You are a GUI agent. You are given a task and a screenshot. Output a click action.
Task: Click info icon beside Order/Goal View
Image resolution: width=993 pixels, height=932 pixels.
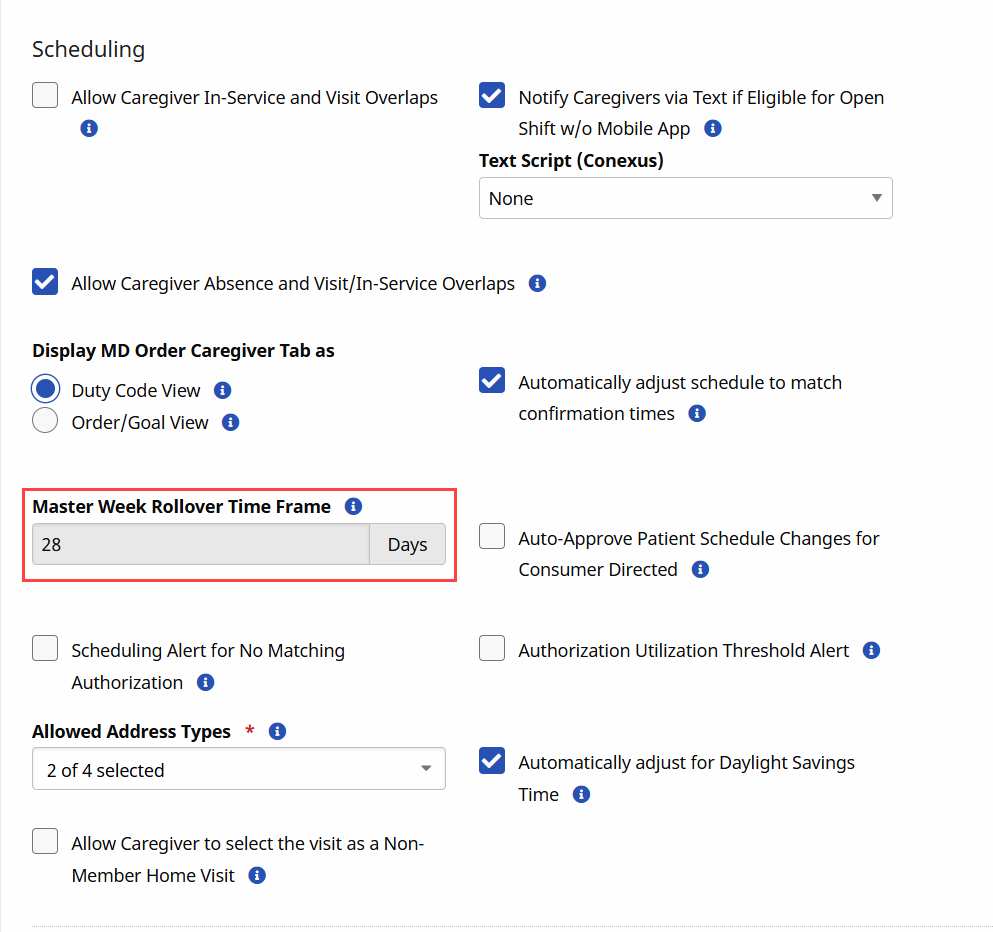(231, 423)
